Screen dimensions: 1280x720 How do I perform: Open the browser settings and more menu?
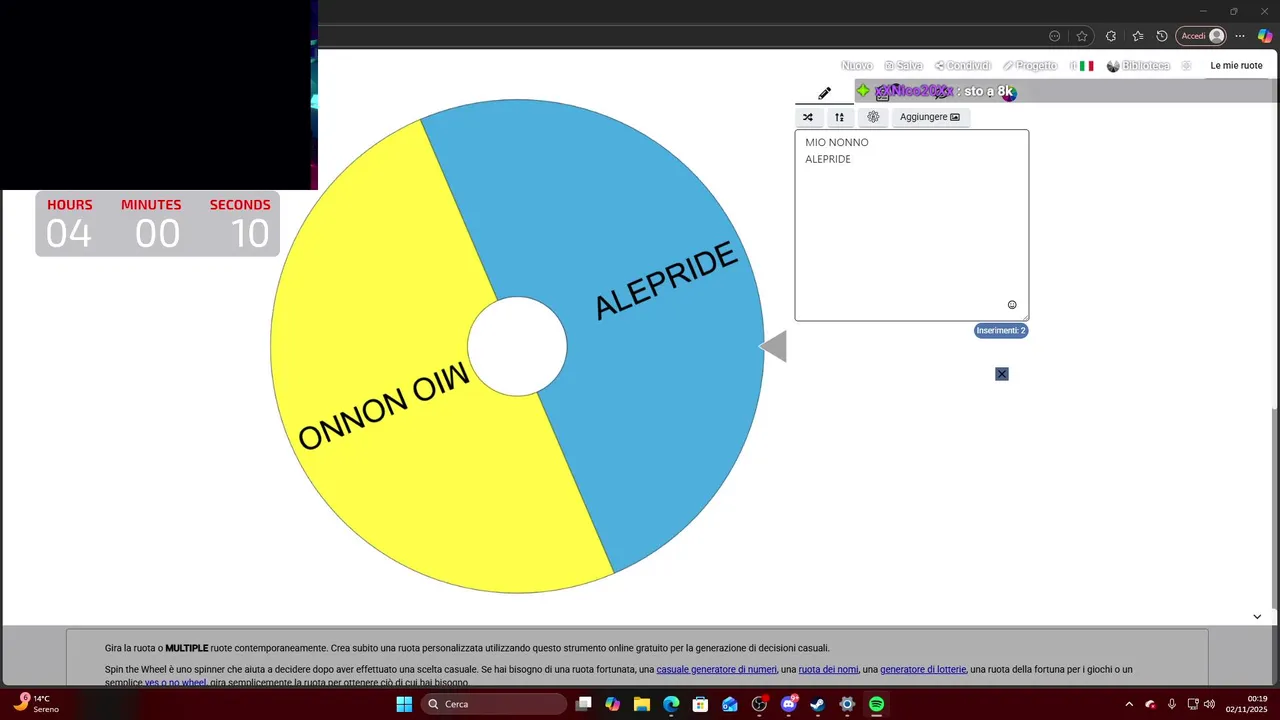click(x=1240, y=36)
